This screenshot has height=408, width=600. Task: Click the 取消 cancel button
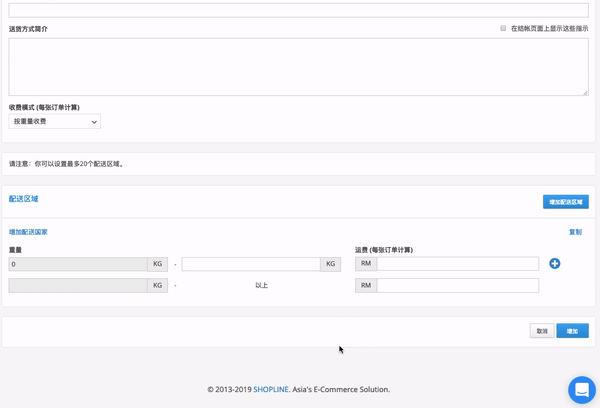coord(542,331)
